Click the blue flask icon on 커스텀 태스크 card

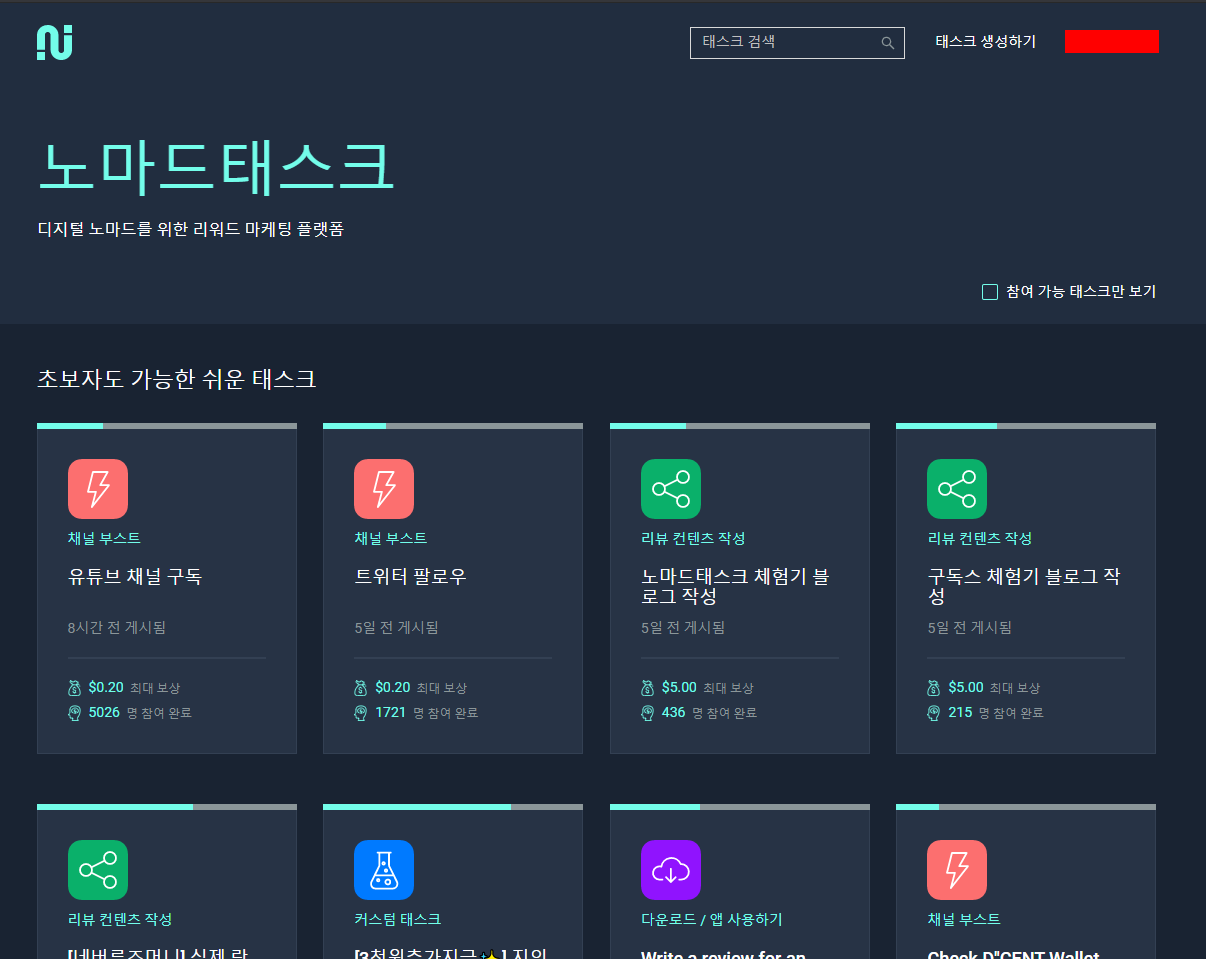point(384,870)
